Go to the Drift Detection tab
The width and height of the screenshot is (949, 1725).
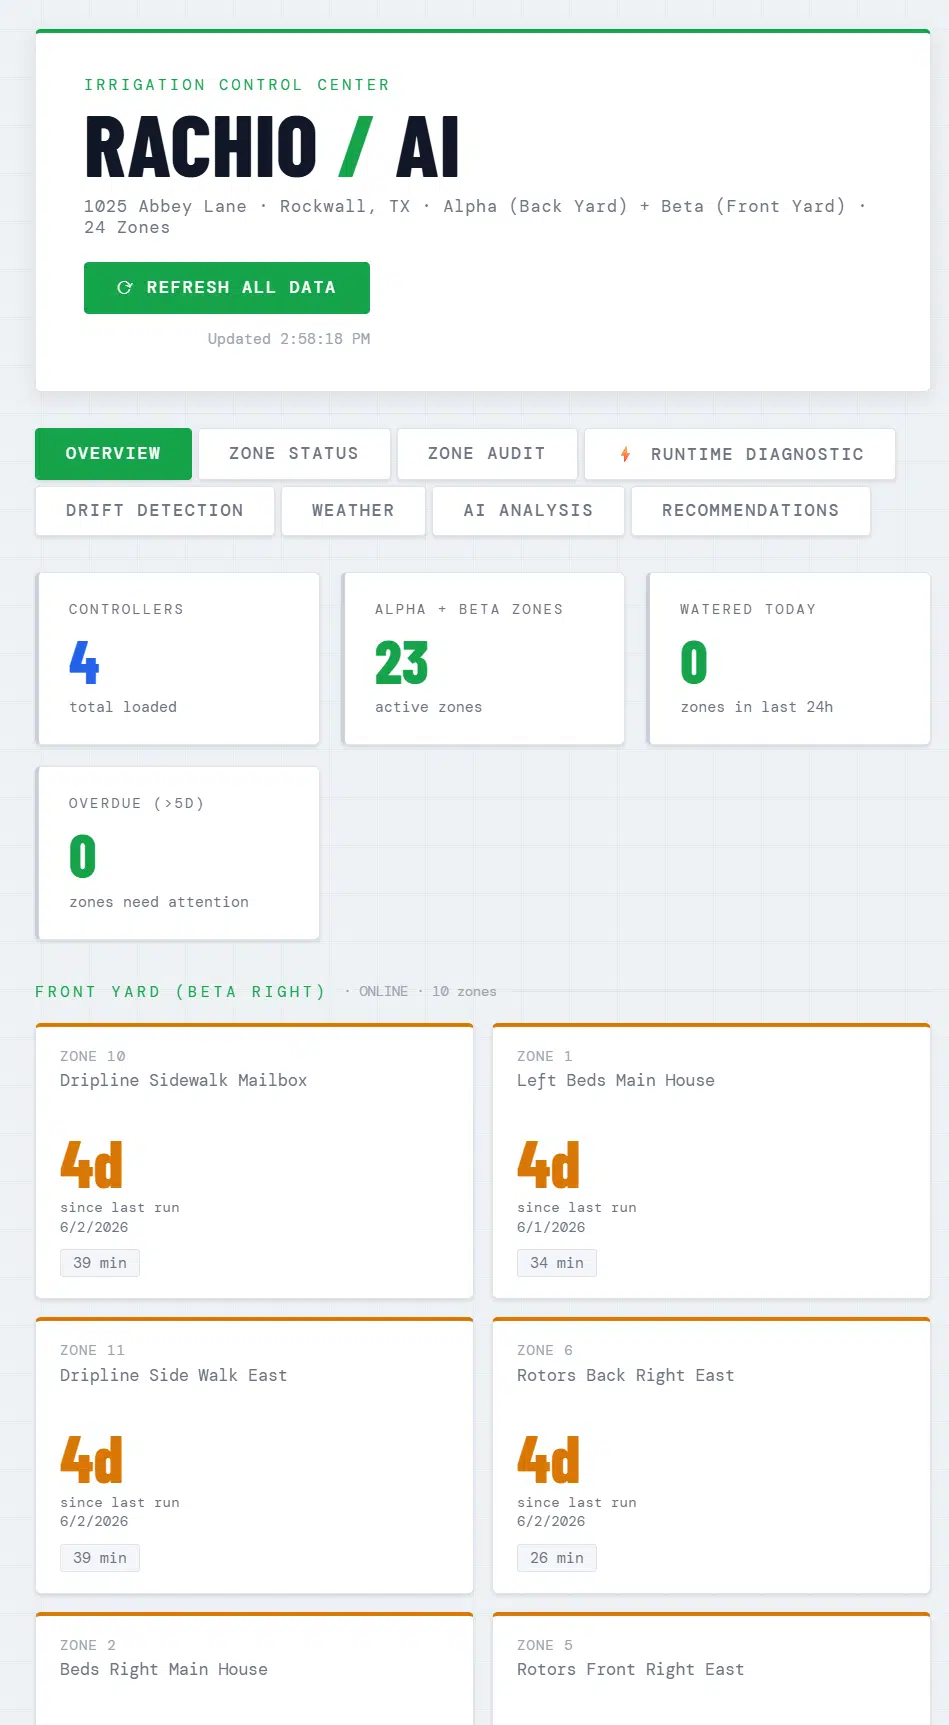[155, 511]
